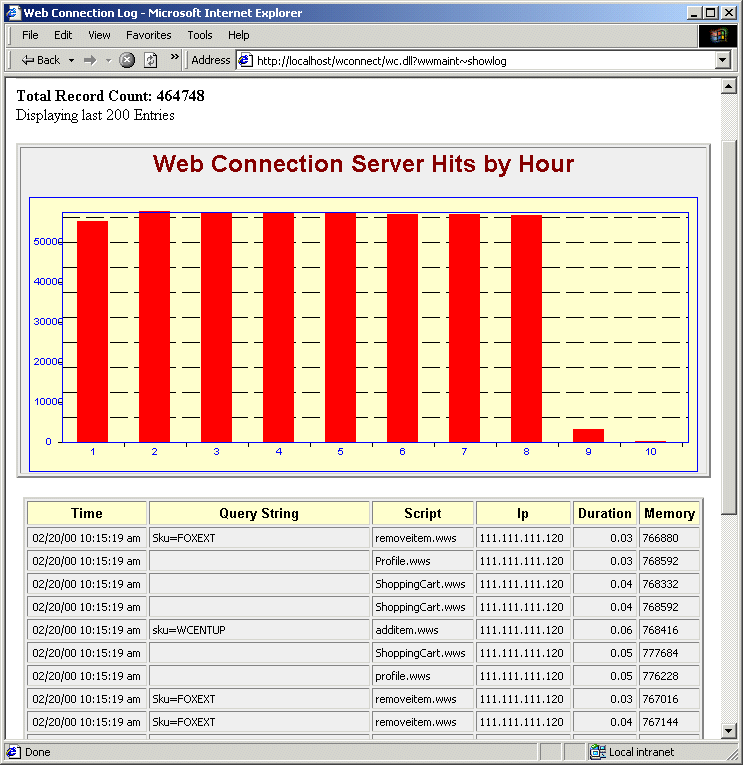Open the Tools menu
The height and width of the screenshot is (765, 743).
(x=200, y=35)
